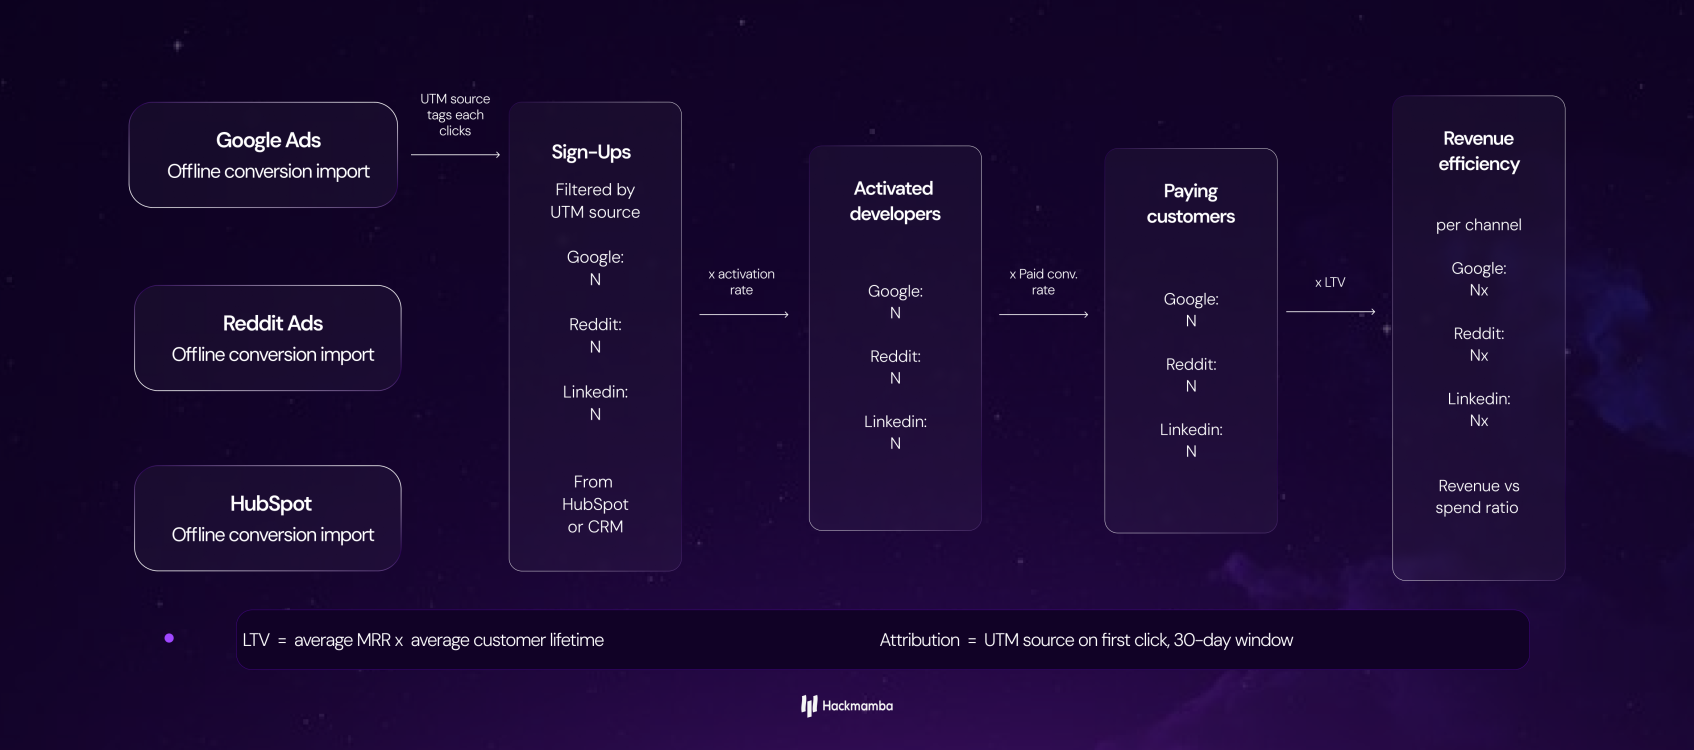Click the Hackmamba logo icon
Screen dimensions: 1694x750
(x=809, y=706)
